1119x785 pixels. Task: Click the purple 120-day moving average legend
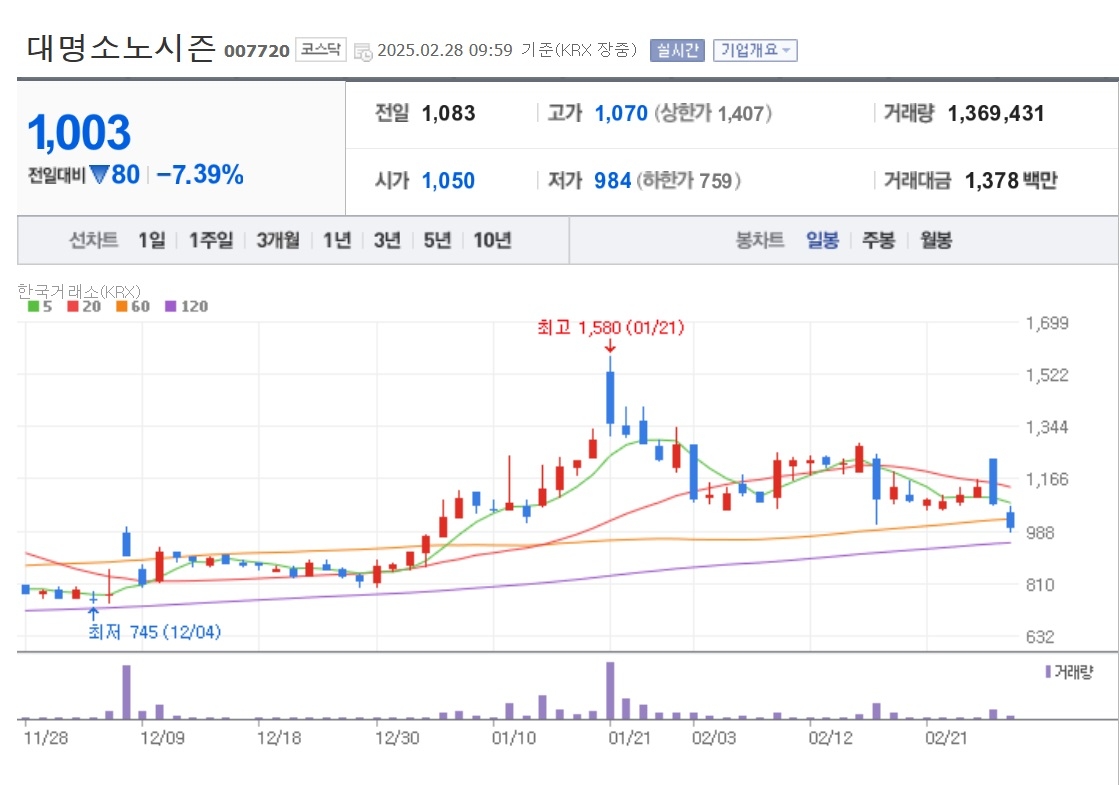click(x=186, y=306)
